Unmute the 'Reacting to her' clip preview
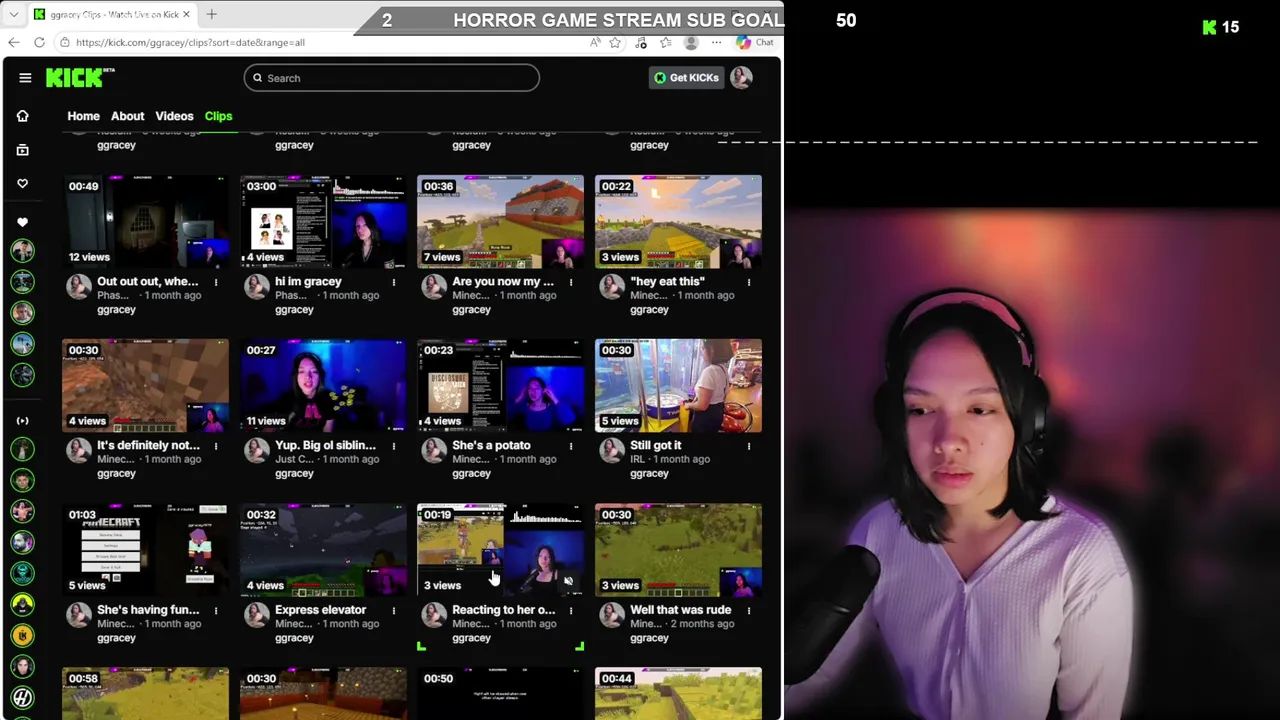The width and height of the screenshot is (1280, 720). (568, 581)
